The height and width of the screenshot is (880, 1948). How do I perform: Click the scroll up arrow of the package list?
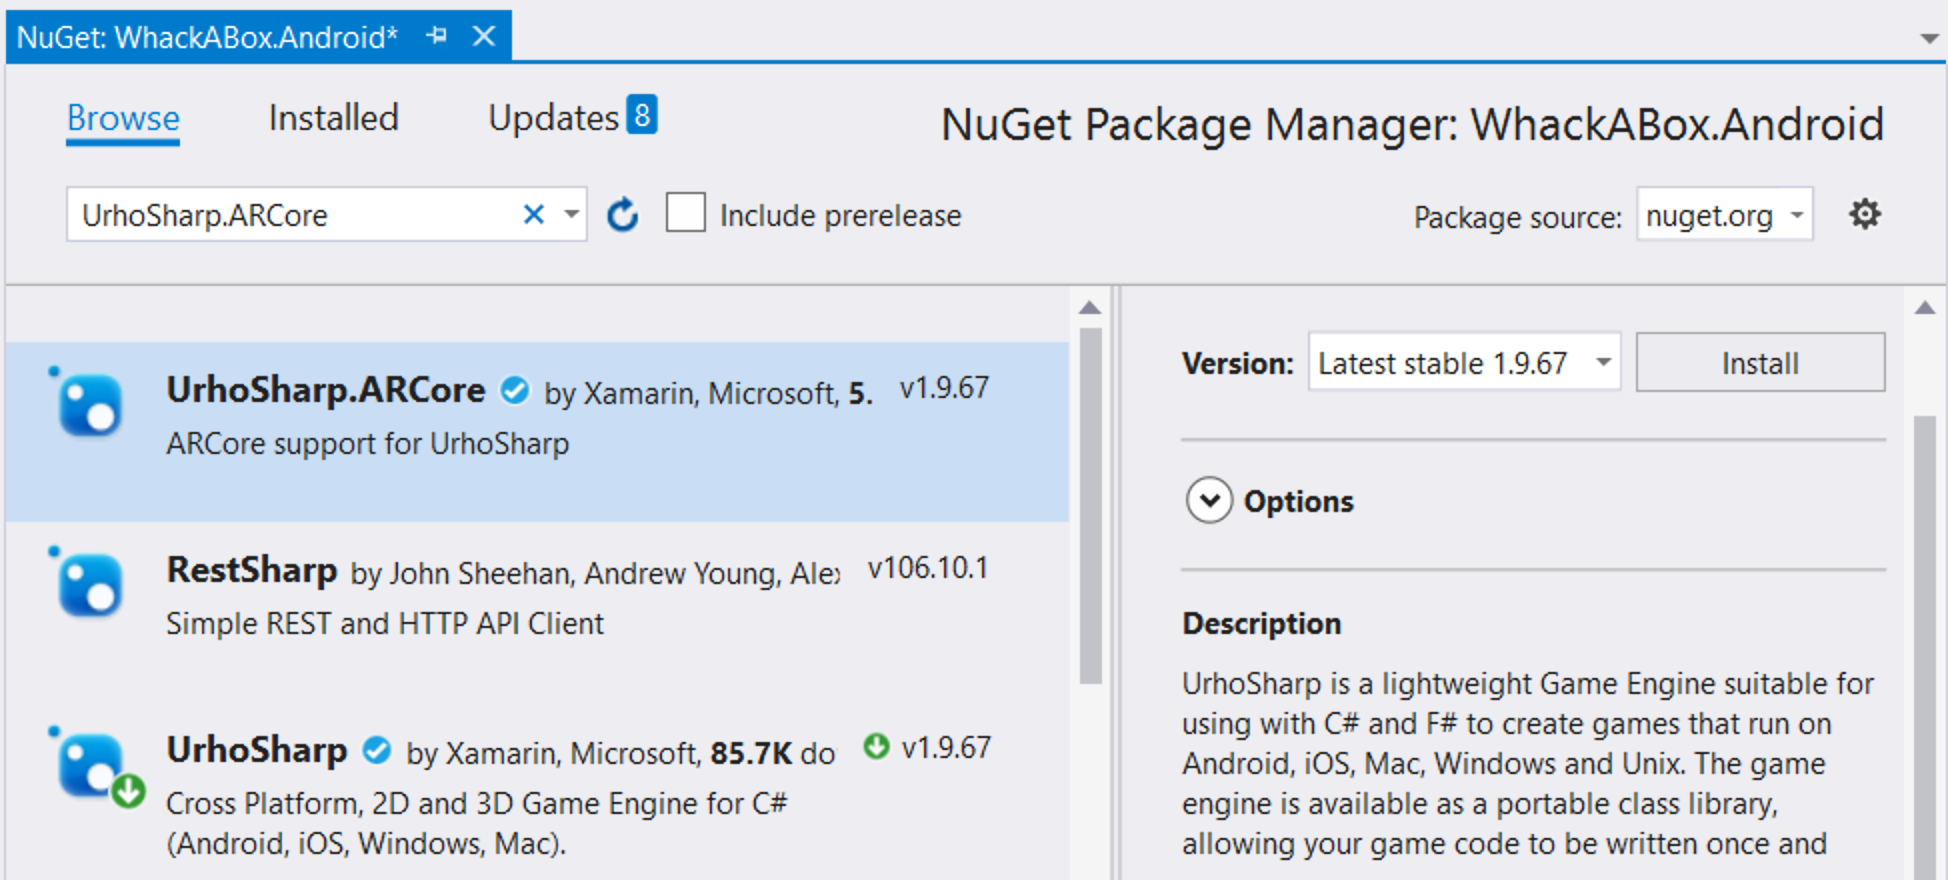1091,308
